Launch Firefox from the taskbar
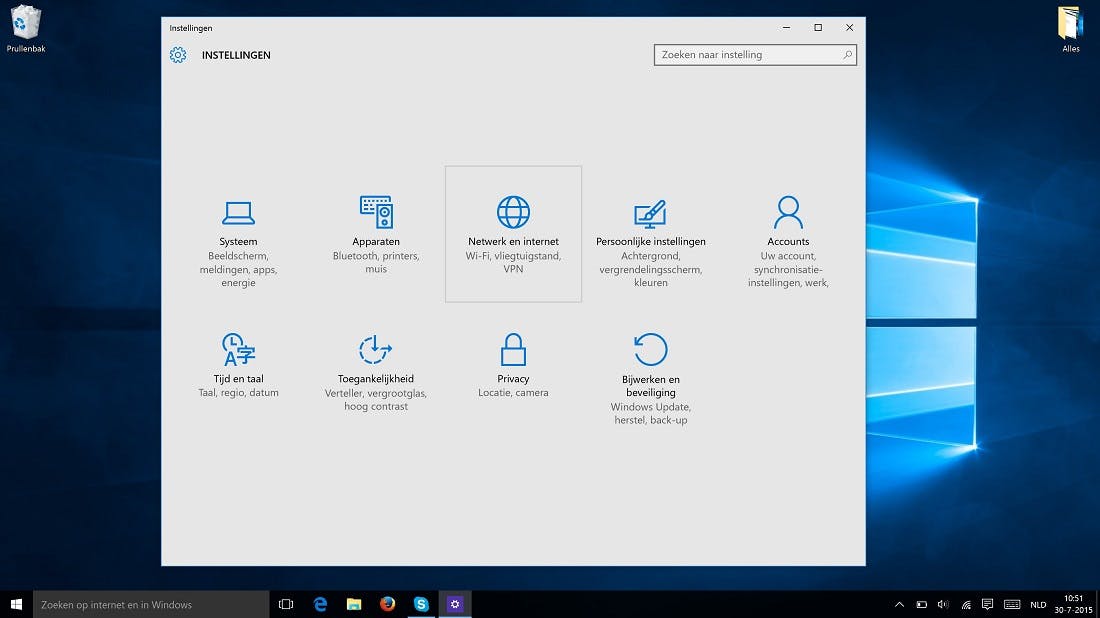This screenshot has width=1100, height=618. point(387,604)
